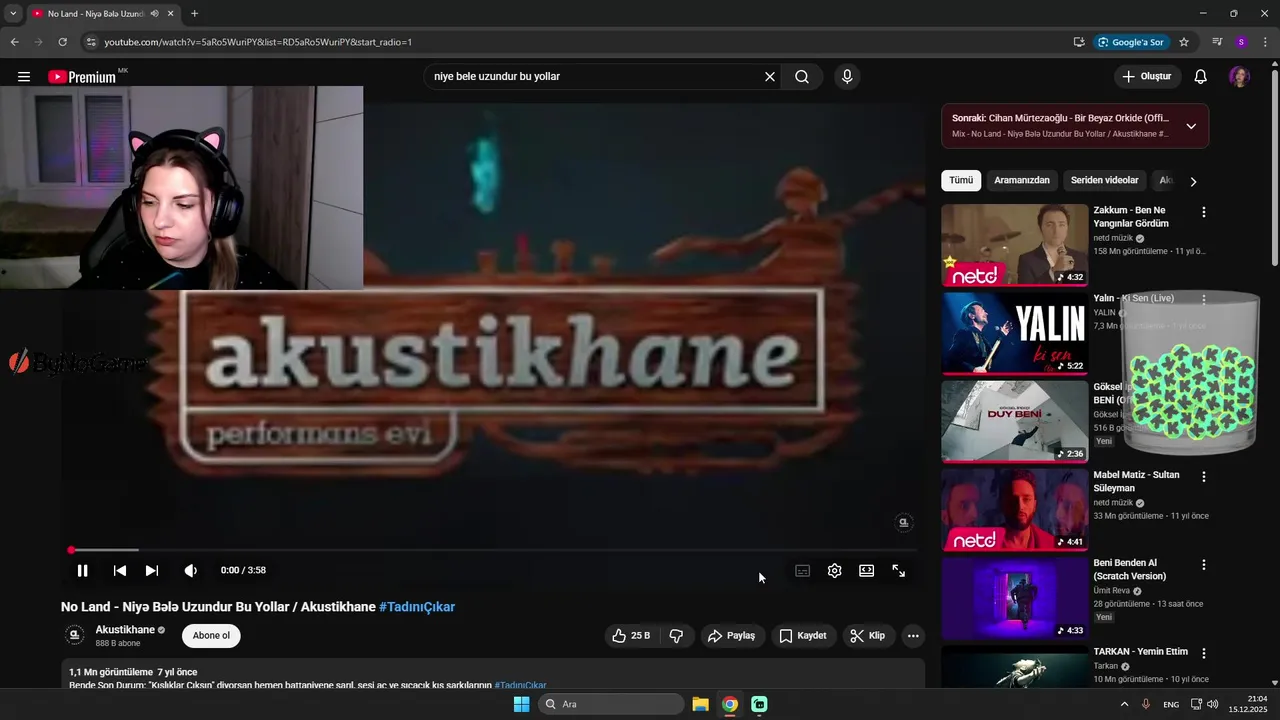This screenshot has height=720, width=1280.
Task: Expand the Sonraki mix playlist panel
Action: (x=1191, y=126)
